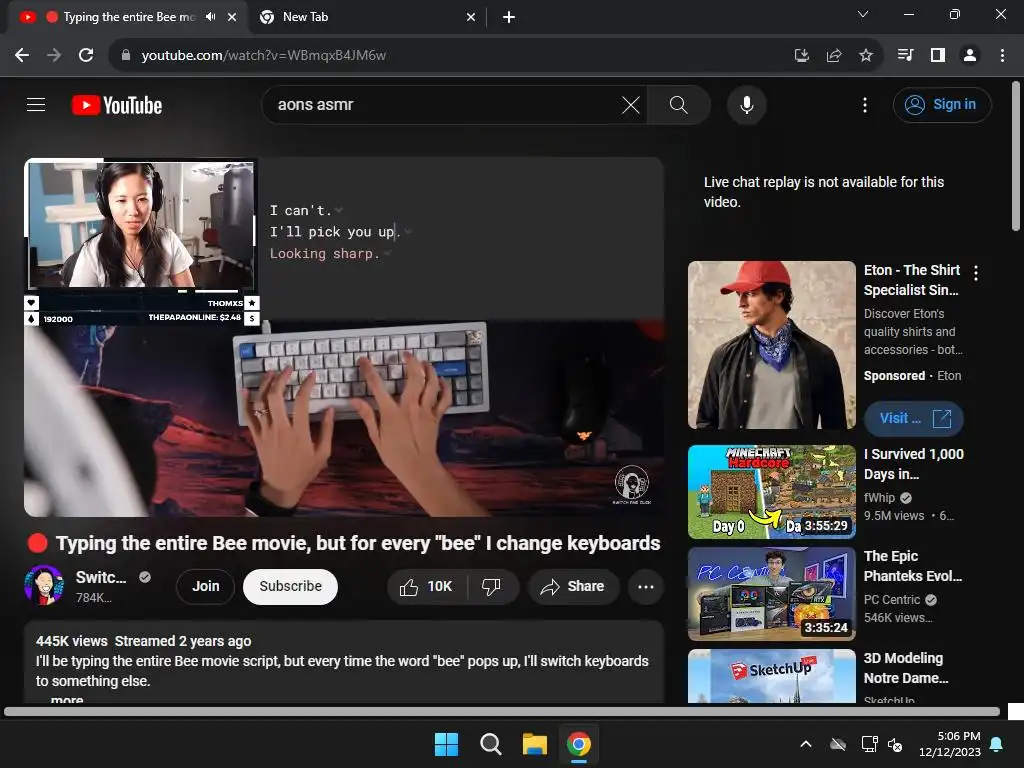Dislike the video

point(492,586)
